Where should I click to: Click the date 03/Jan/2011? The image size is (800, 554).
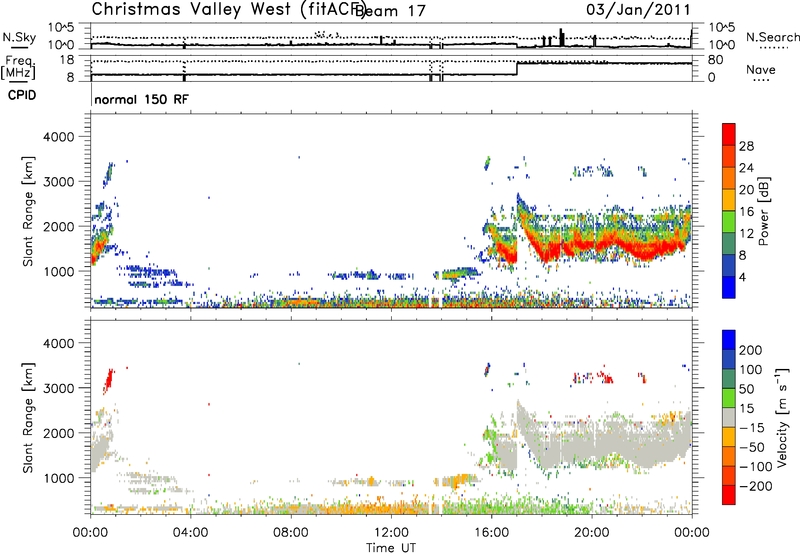point(638,9)
